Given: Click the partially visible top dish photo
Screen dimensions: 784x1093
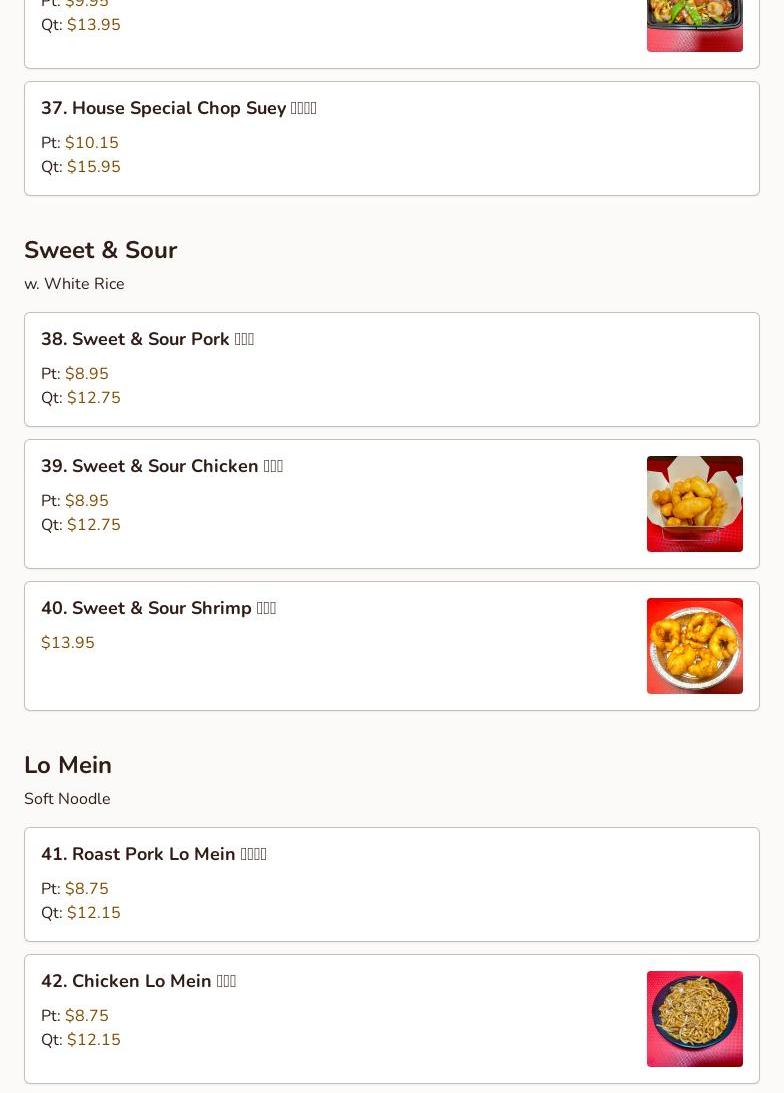Looking at the screenshot, I should (x=694, y=25).
